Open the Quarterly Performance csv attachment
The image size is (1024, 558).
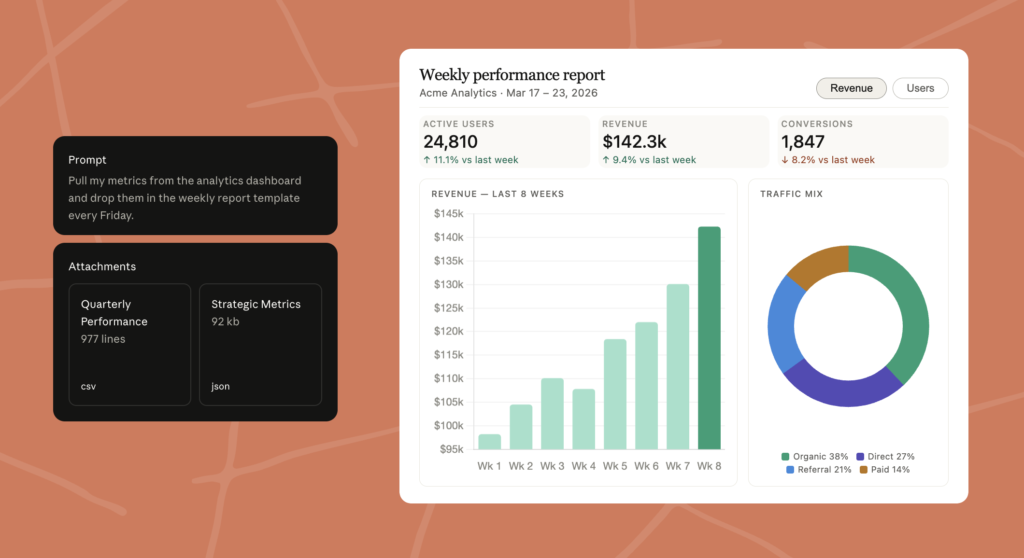coord(130,344)
